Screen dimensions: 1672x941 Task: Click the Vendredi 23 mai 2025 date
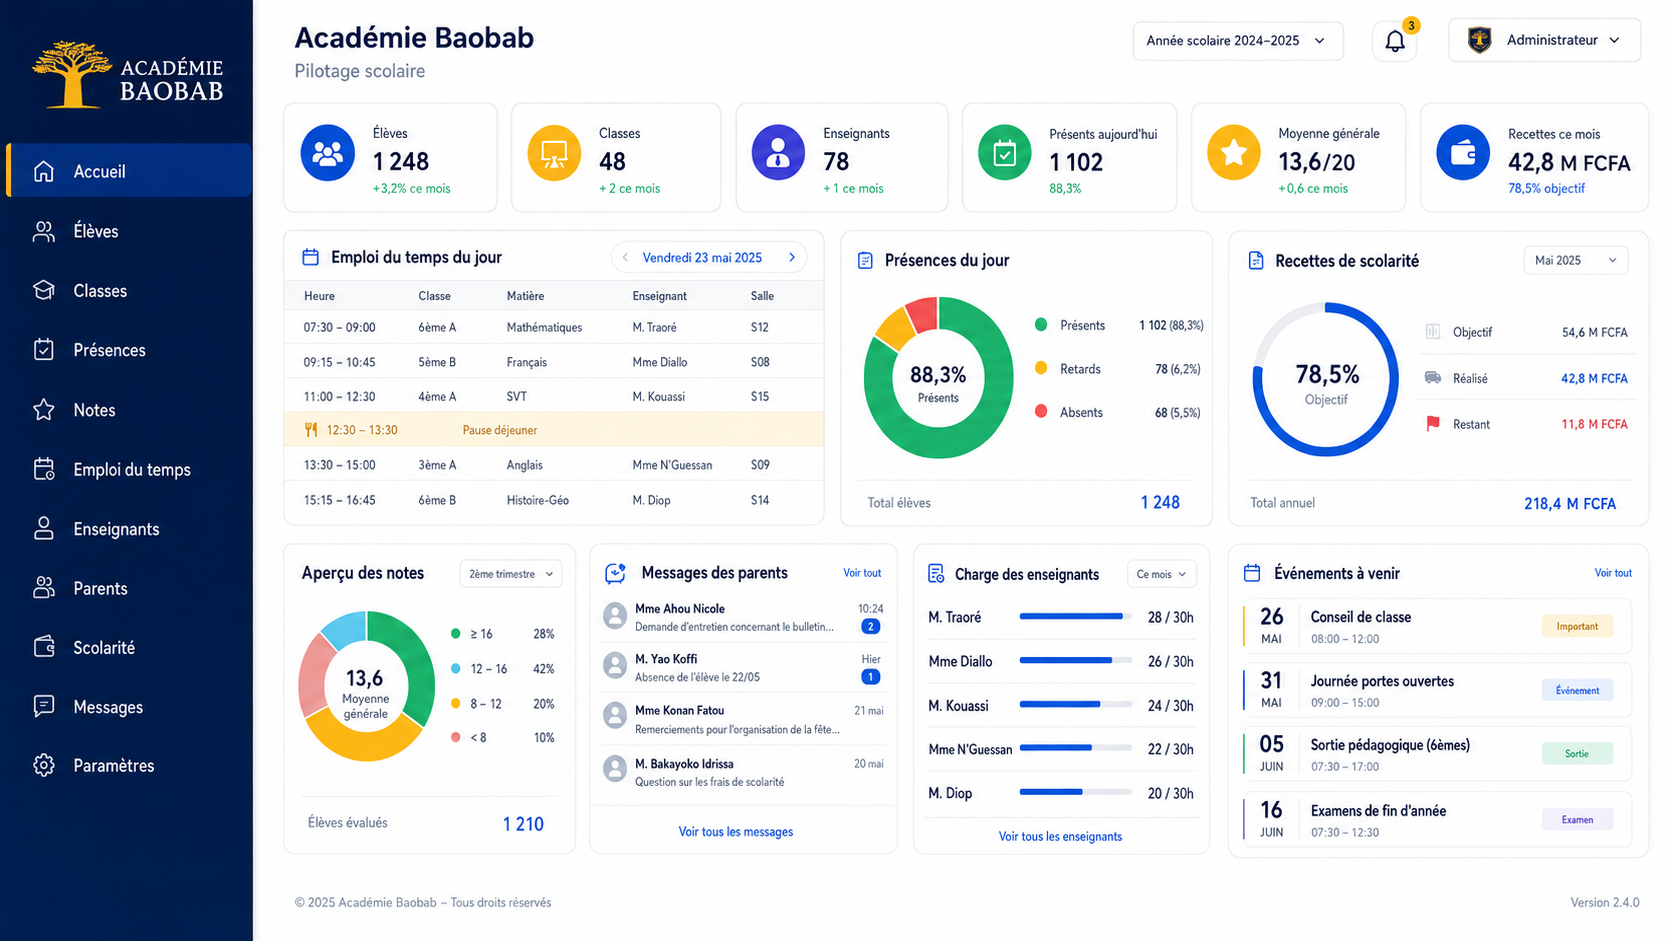click(x=702, y=258)
